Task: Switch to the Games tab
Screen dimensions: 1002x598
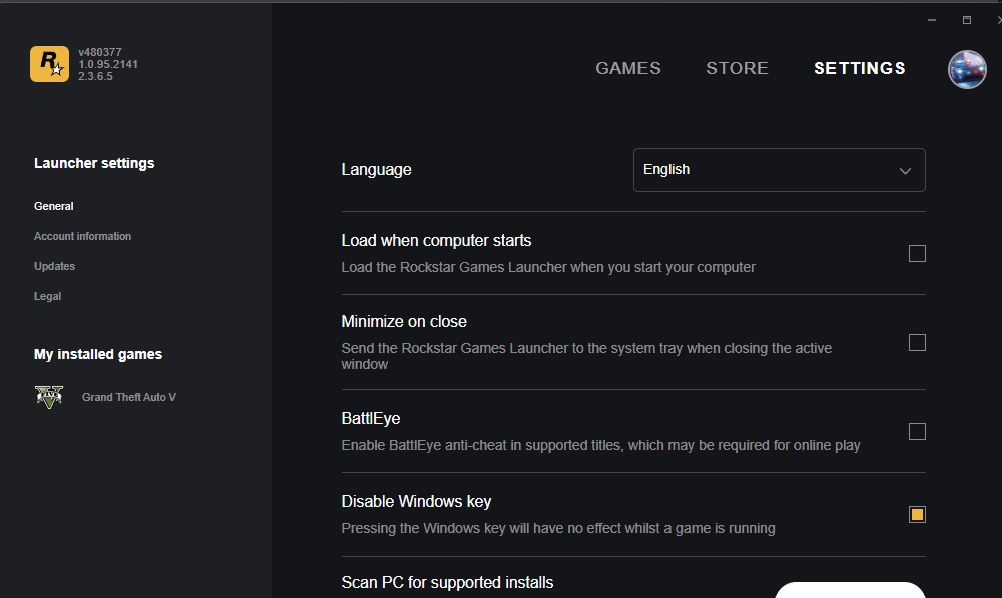Action: point(628,69)
